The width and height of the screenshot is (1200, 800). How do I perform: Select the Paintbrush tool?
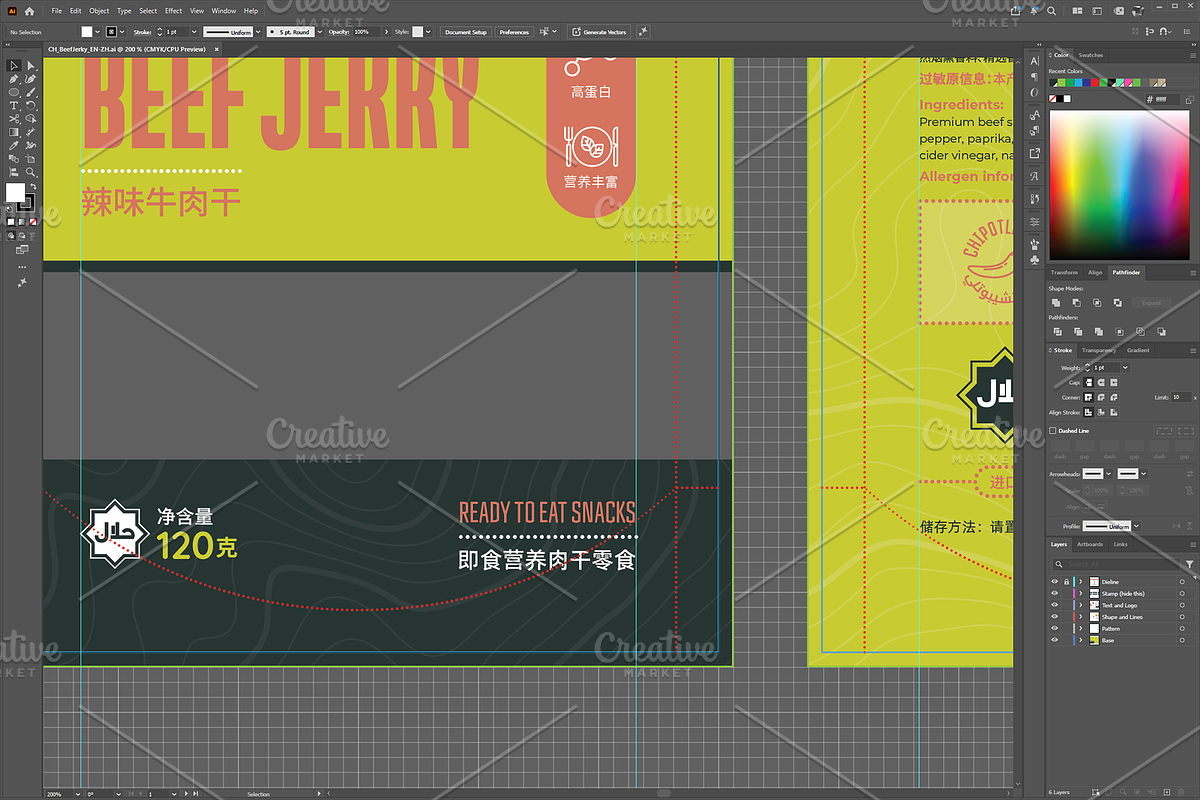(x=31, y=92)
